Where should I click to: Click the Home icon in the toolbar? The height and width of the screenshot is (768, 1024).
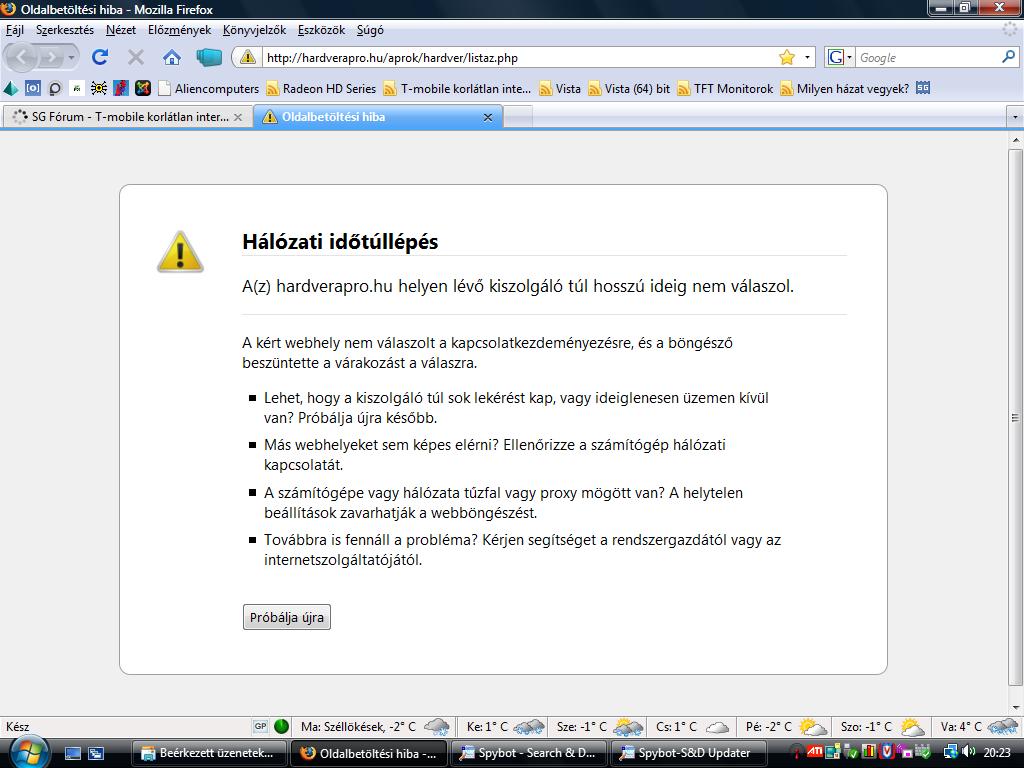(172, 57)
